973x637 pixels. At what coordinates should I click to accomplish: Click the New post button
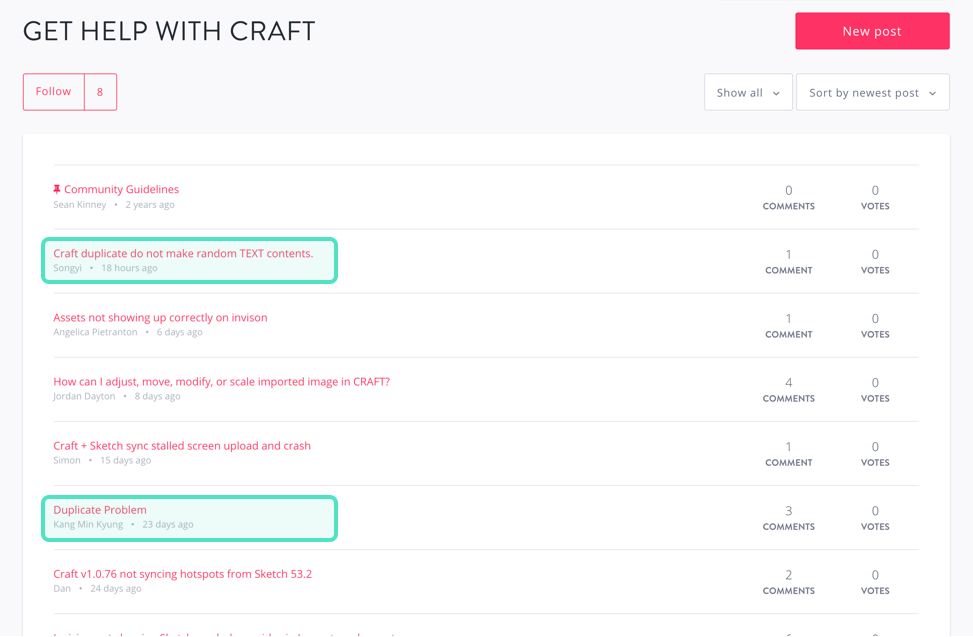[872, 31]
